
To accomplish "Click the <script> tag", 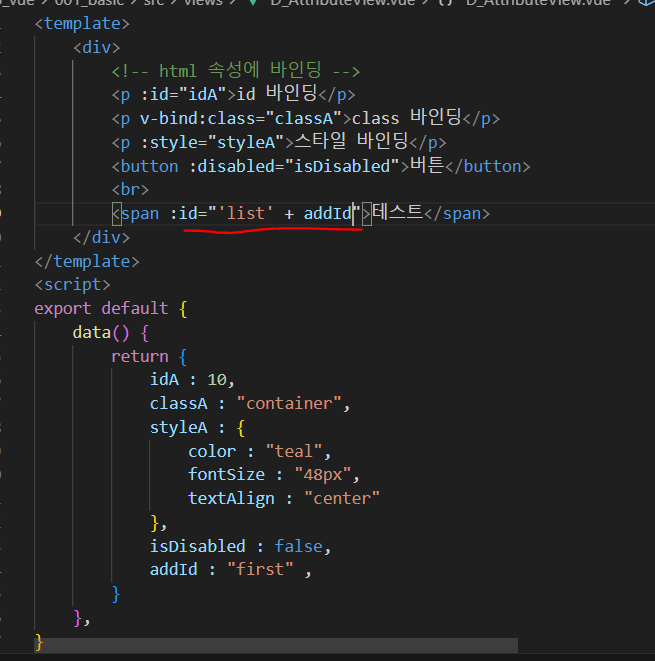I will 72,285.
